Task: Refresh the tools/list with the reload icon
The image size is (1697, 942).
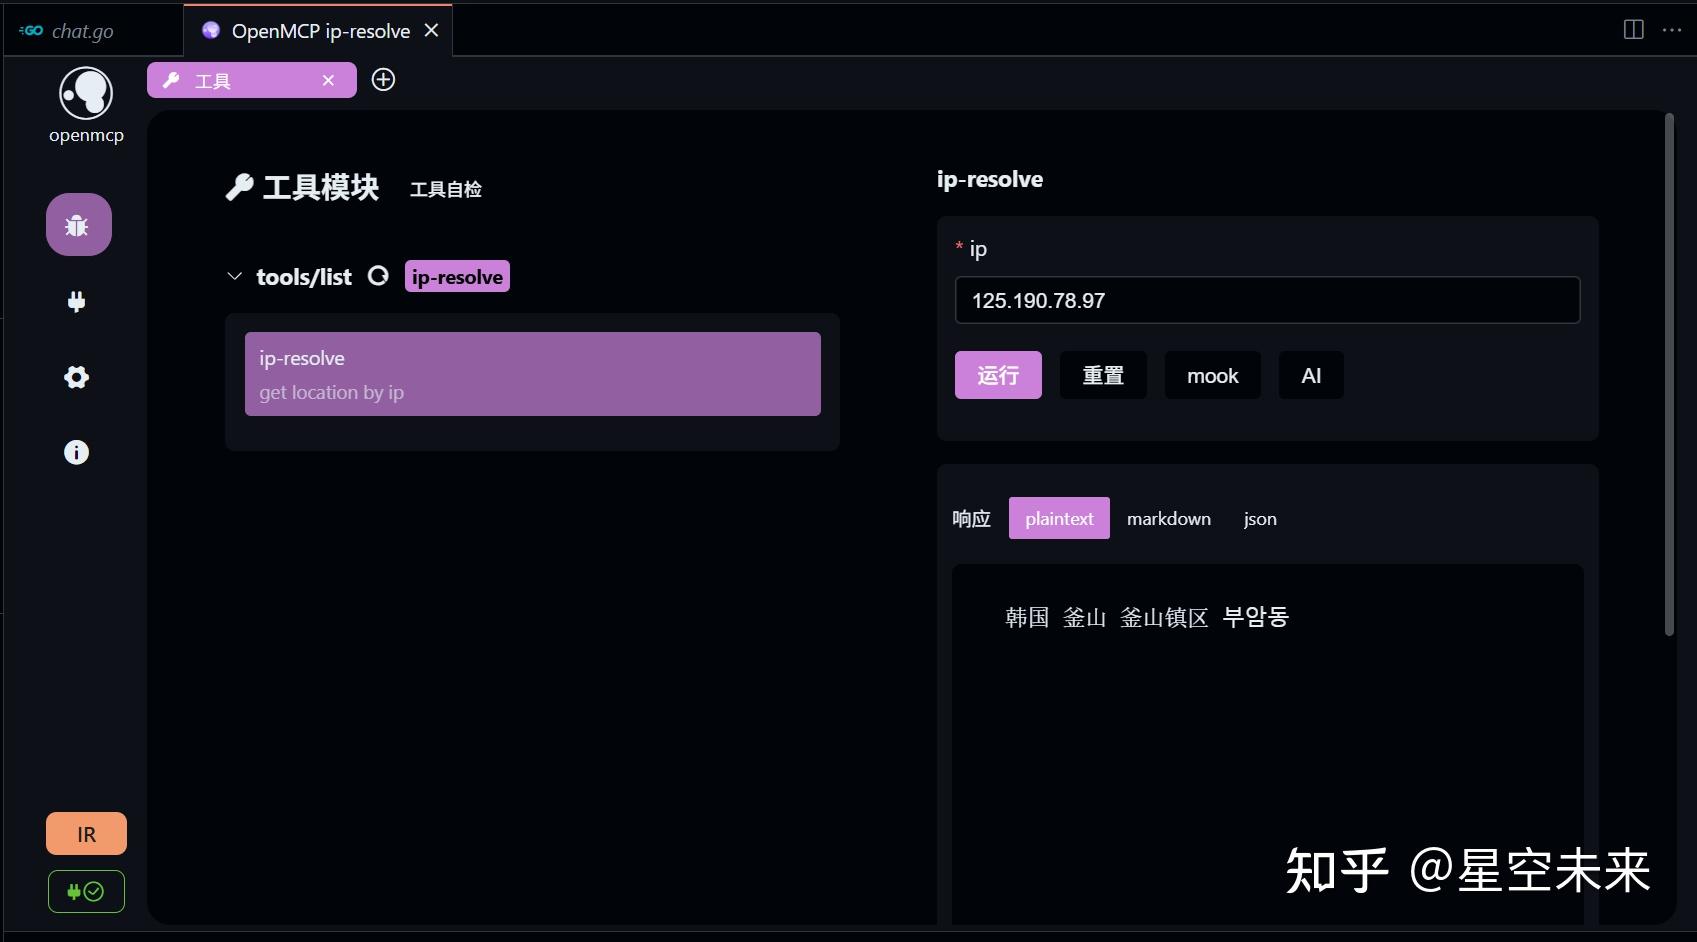Action: click(378, 276)
